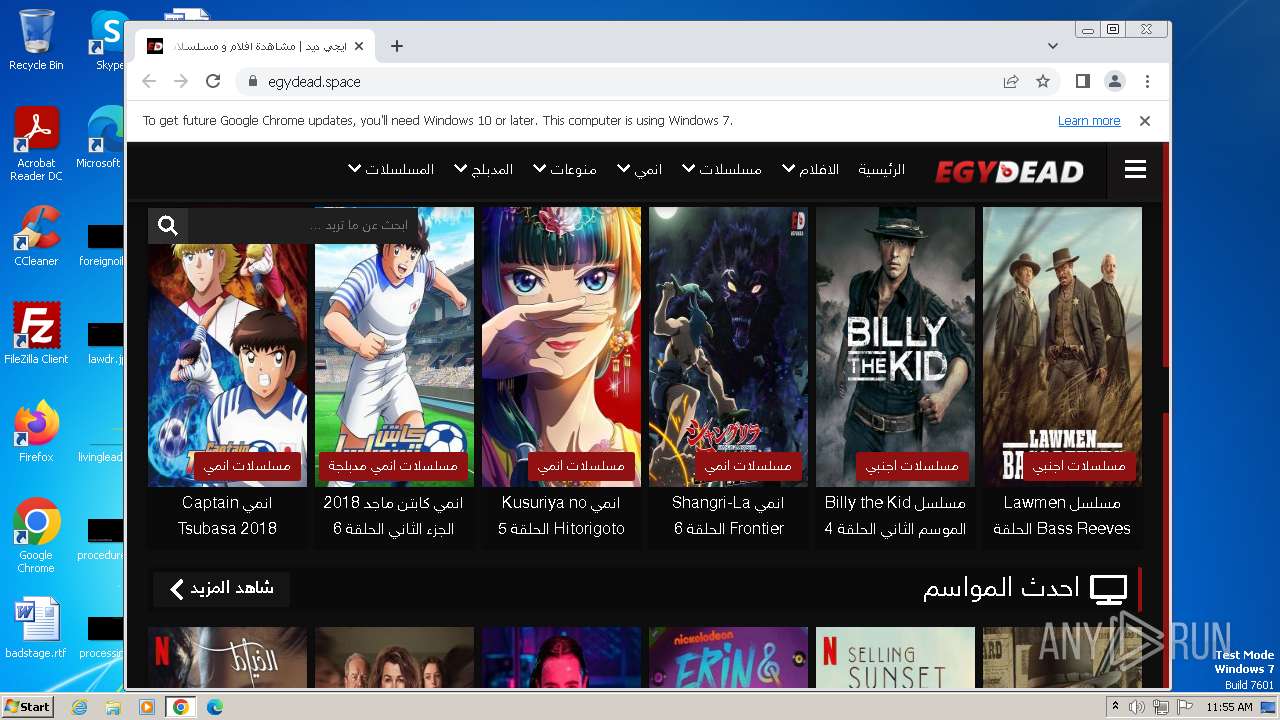View site information lock icon

click(x=253, y=82)
